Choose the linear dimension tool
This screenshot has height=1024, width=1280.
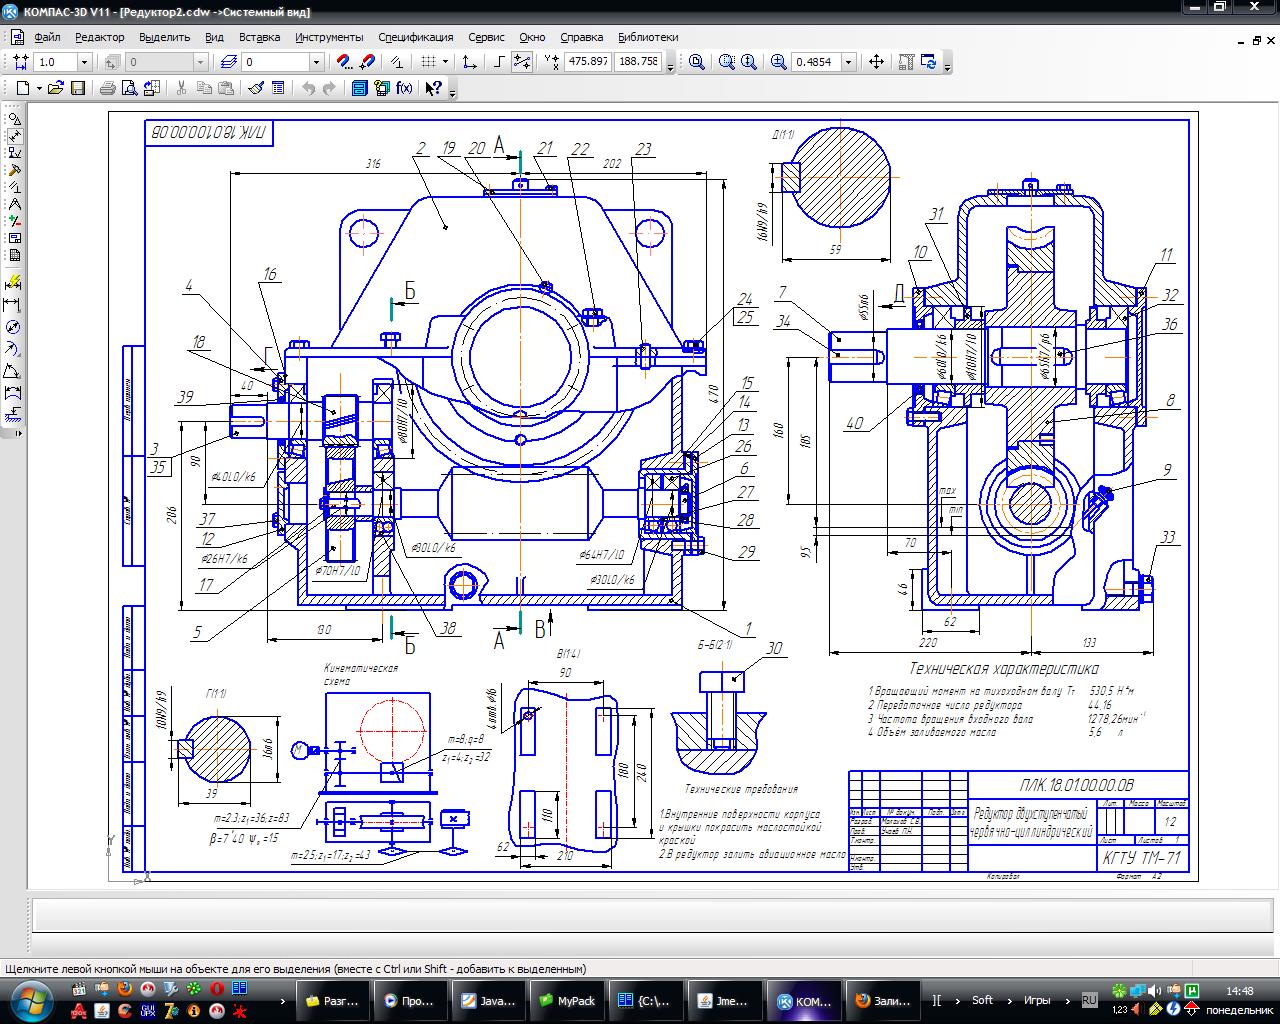[x=14, y=305]
